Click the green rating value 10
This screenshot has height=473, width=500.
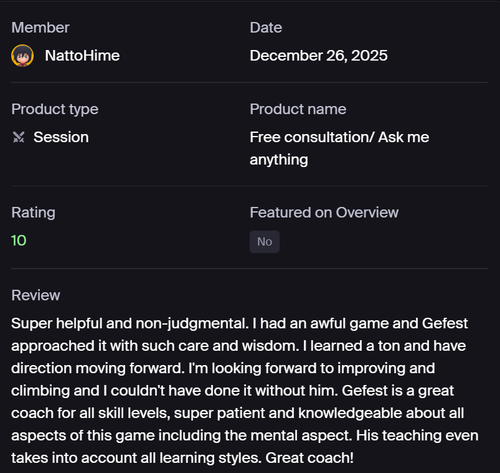[x=19, y=241]
